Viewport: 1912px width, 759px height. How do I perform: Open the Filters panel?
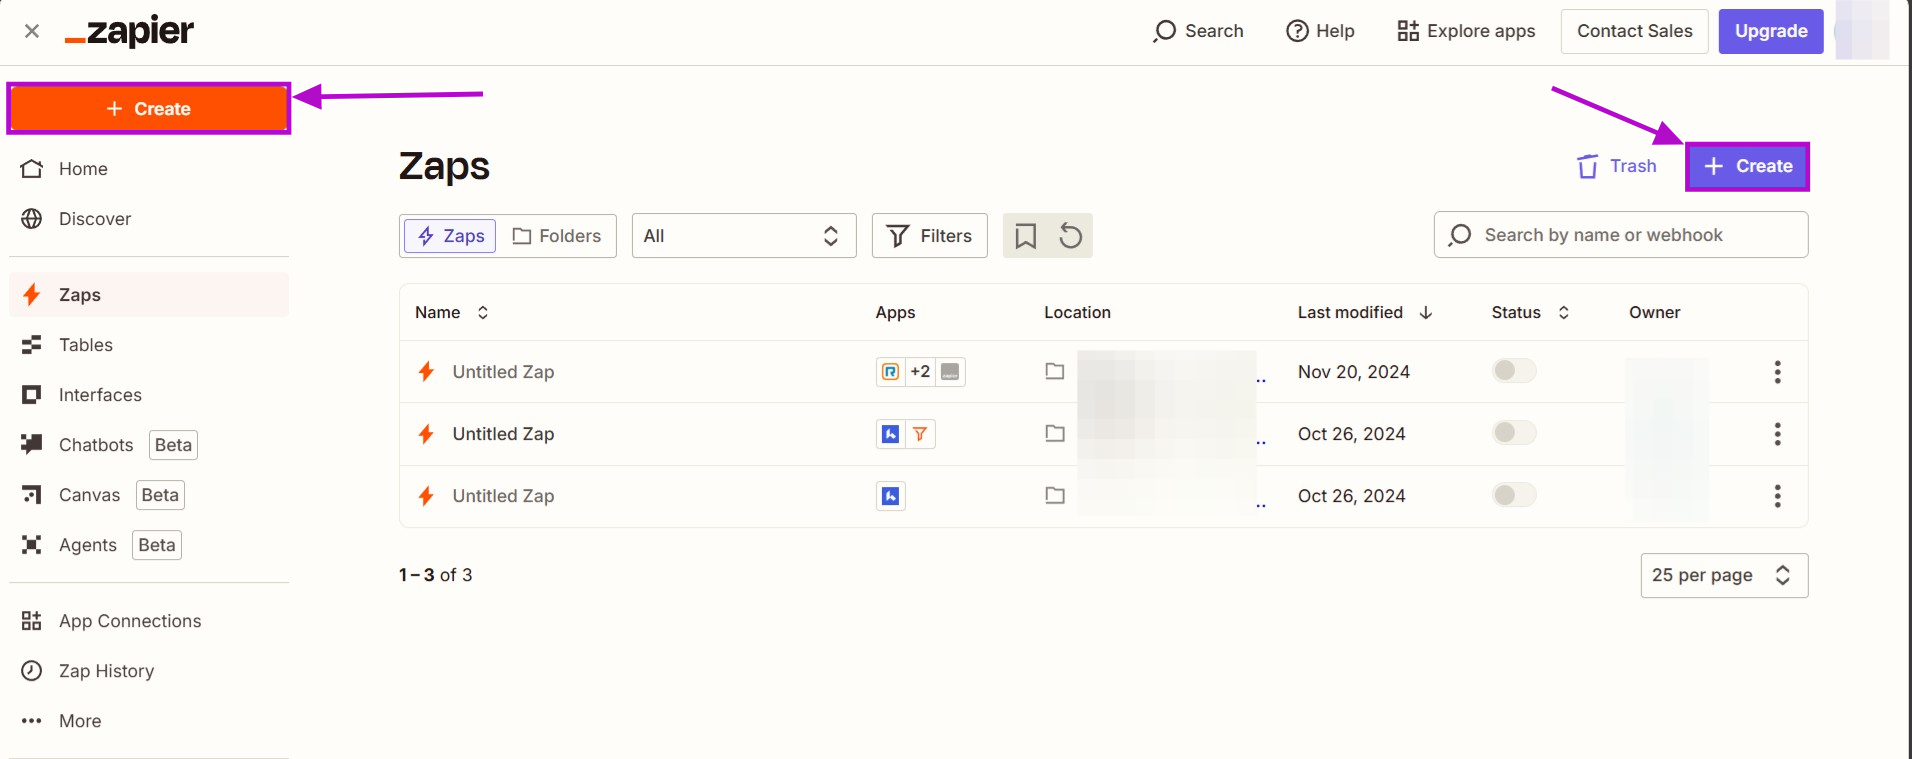click(929, 236)
